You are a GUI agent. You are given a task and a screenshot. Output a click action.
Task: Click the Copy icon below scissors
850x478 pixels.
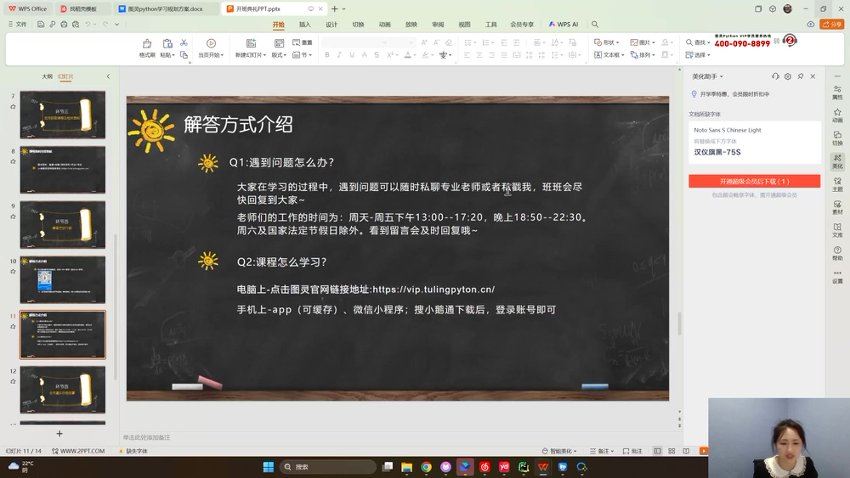(184, 55)
